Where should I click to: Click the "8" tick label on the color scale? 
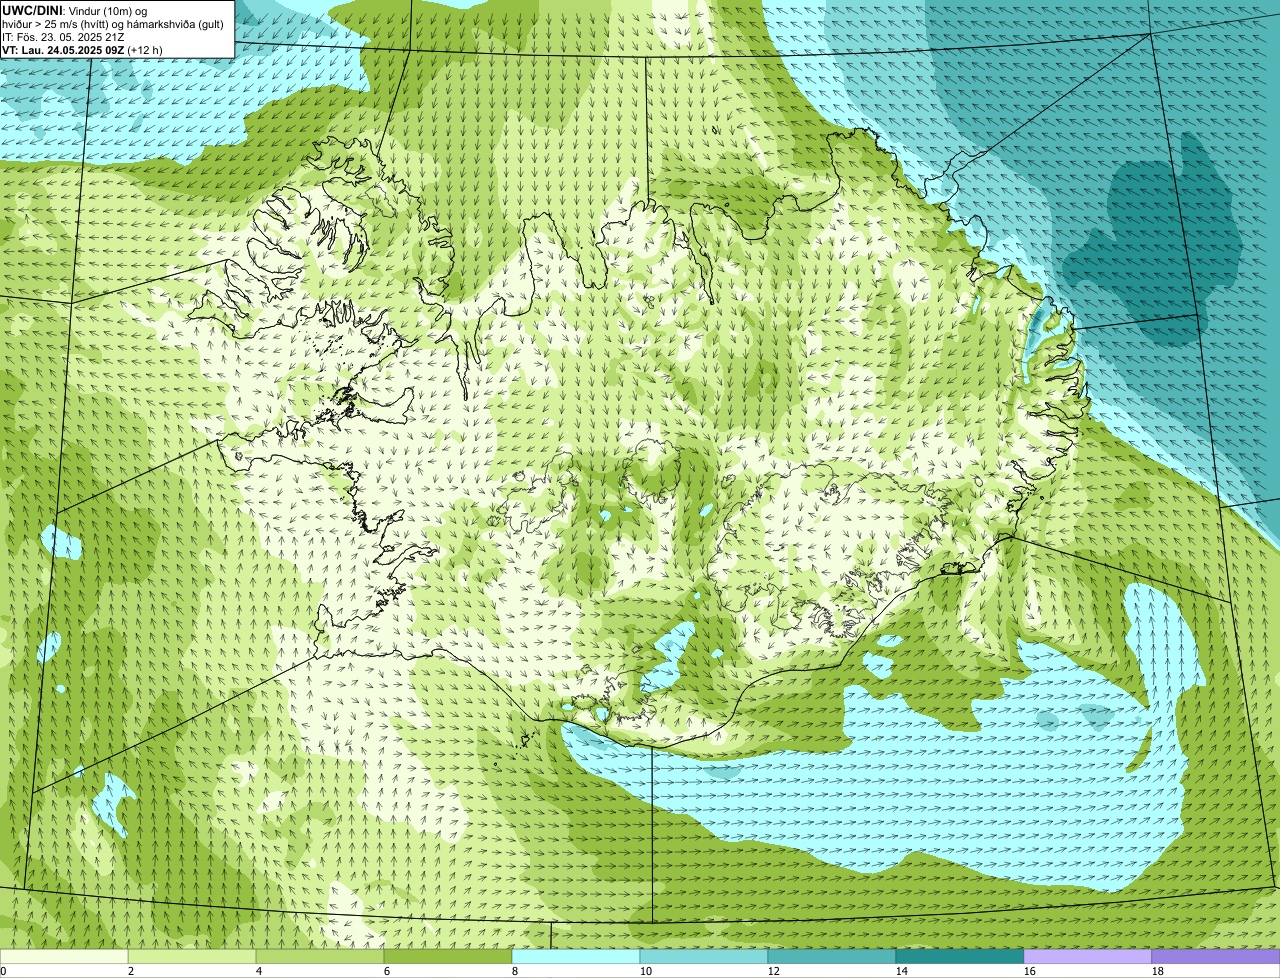tap(515, 971)
